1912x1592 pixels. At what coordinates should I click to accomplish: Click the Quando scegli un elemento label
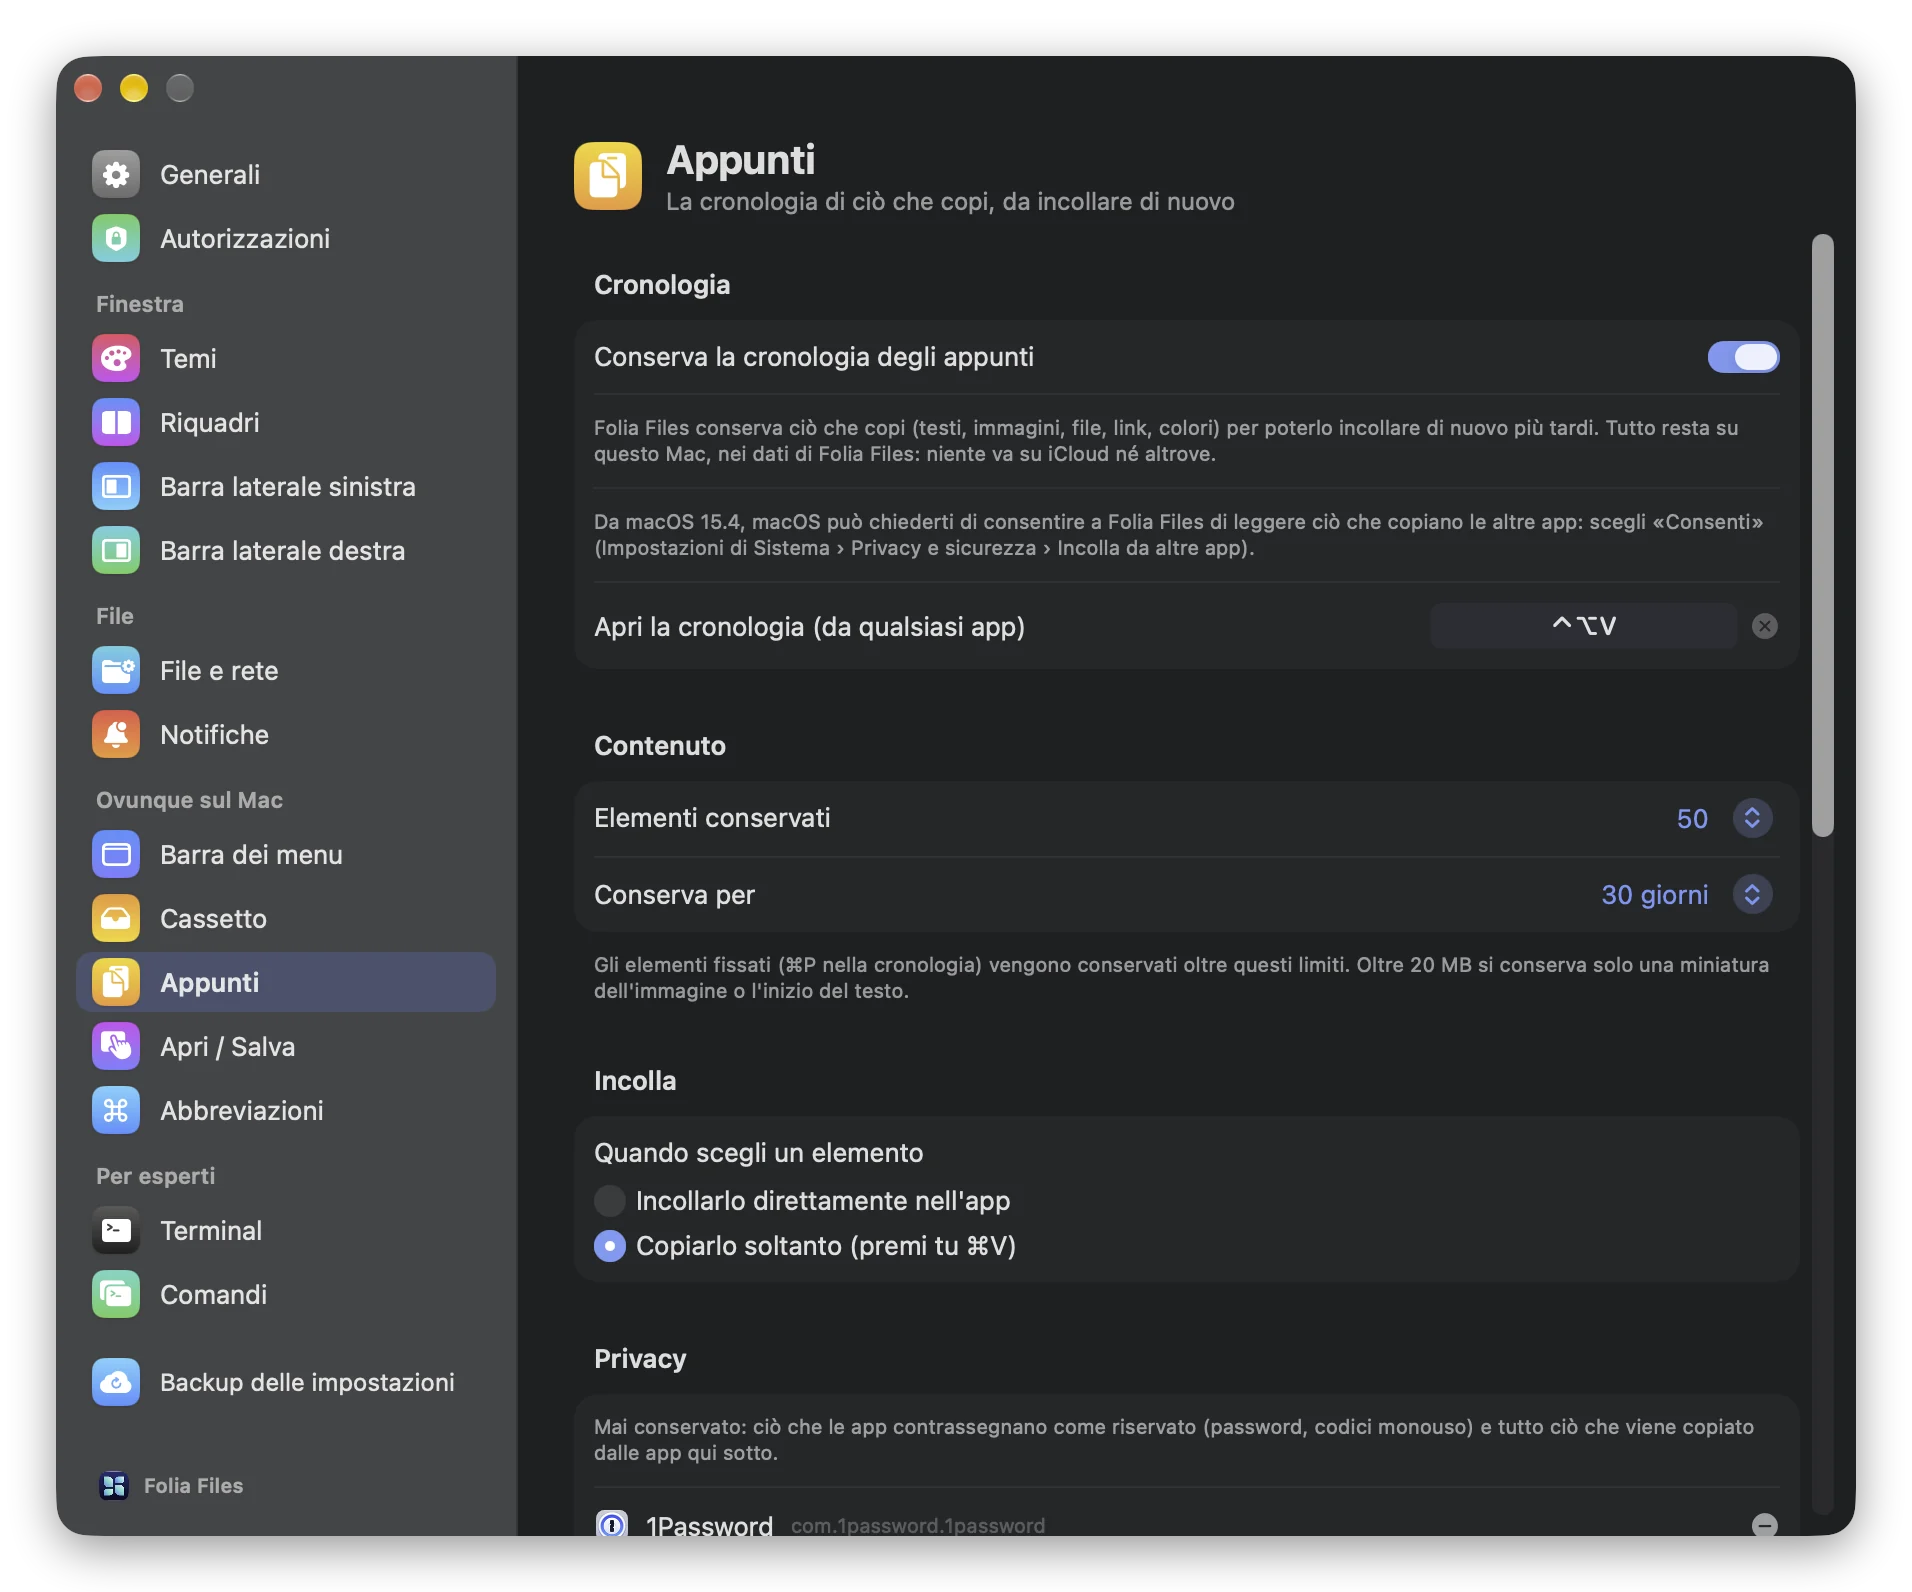tap(758, 1153)
